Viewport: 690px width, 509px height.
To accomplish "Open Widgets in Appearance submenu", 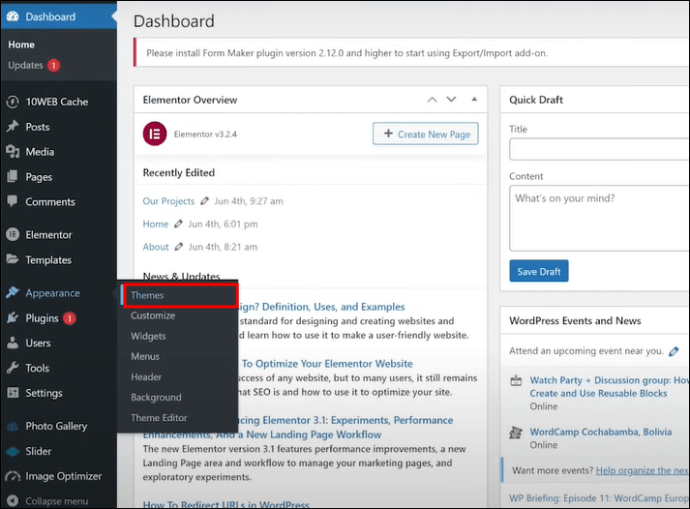I will (148, 336).
